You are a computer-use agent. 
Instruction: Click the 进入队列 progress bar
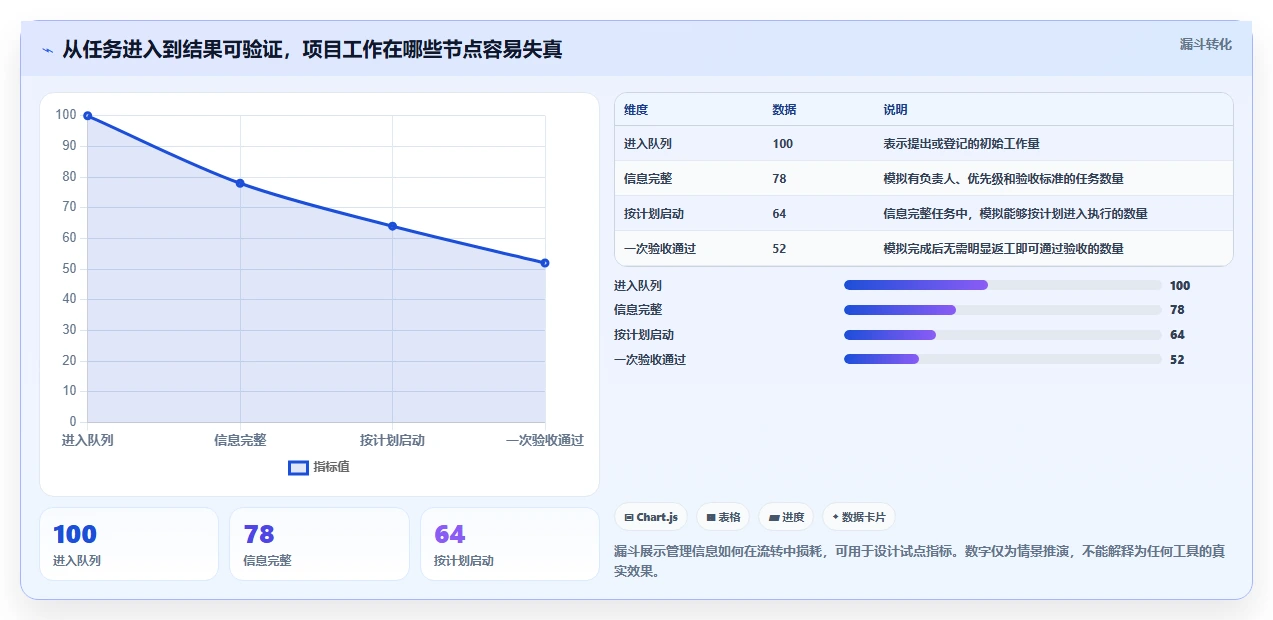click(x=1003, y=285)
